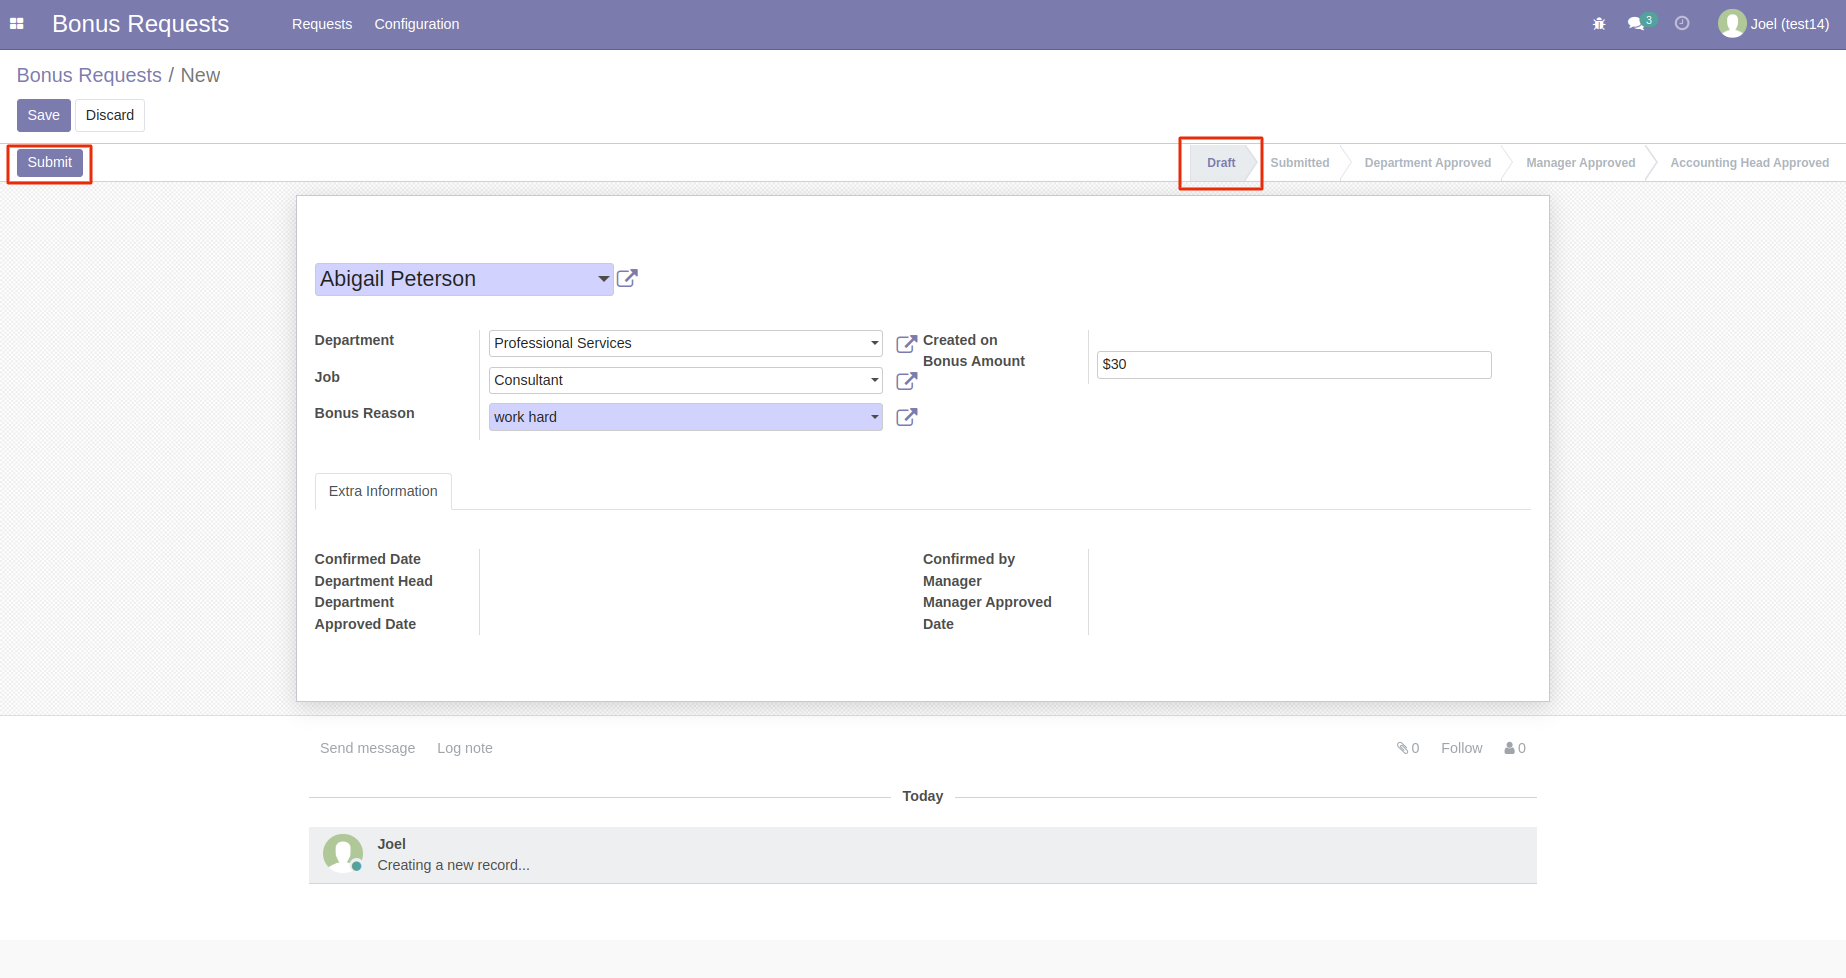Select the Extra Information tab
This screenshot has width=1846, height=978.
click(383, 491)
